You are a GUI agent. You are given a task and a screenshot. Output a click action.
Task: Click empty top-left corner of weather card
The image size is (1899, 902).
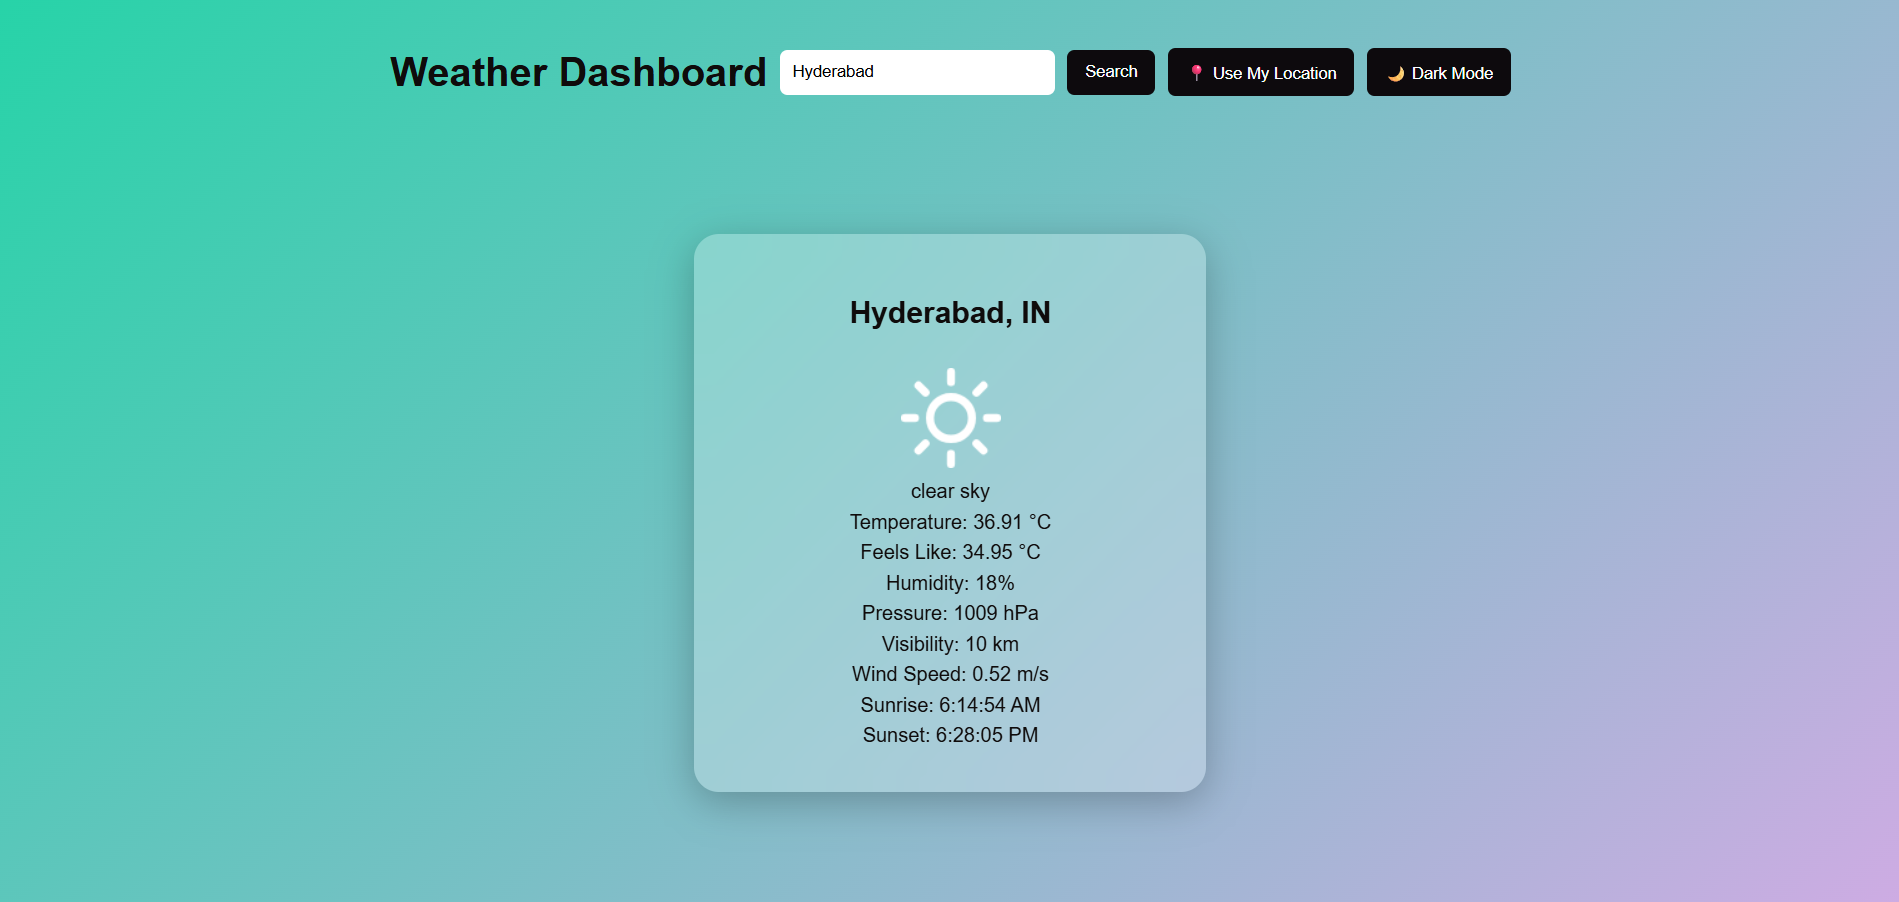coord(730,268)
